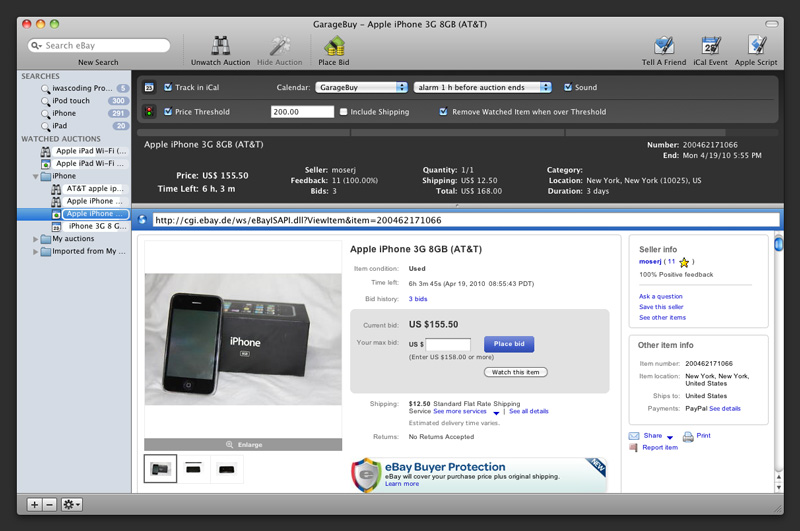Click in the Search eBay field
Image resolution: width=800 pixels, height=531 pixels.
(99, 45)
